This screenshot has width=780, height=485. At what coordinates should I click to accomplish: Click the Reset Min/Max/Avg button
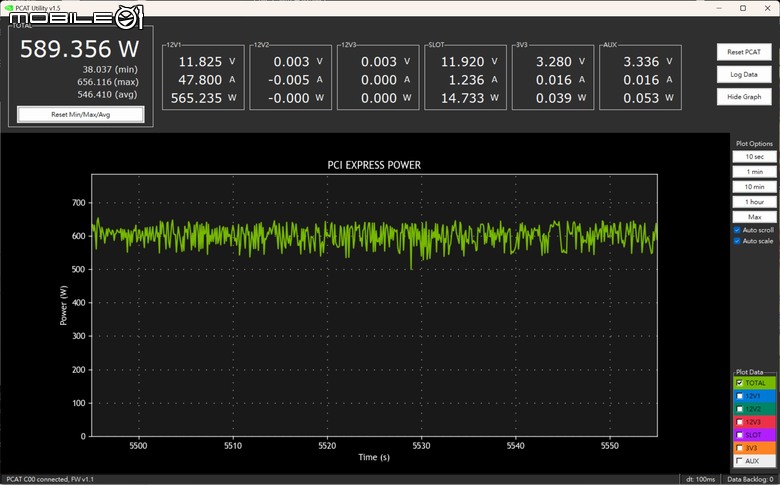pos(81,114)
